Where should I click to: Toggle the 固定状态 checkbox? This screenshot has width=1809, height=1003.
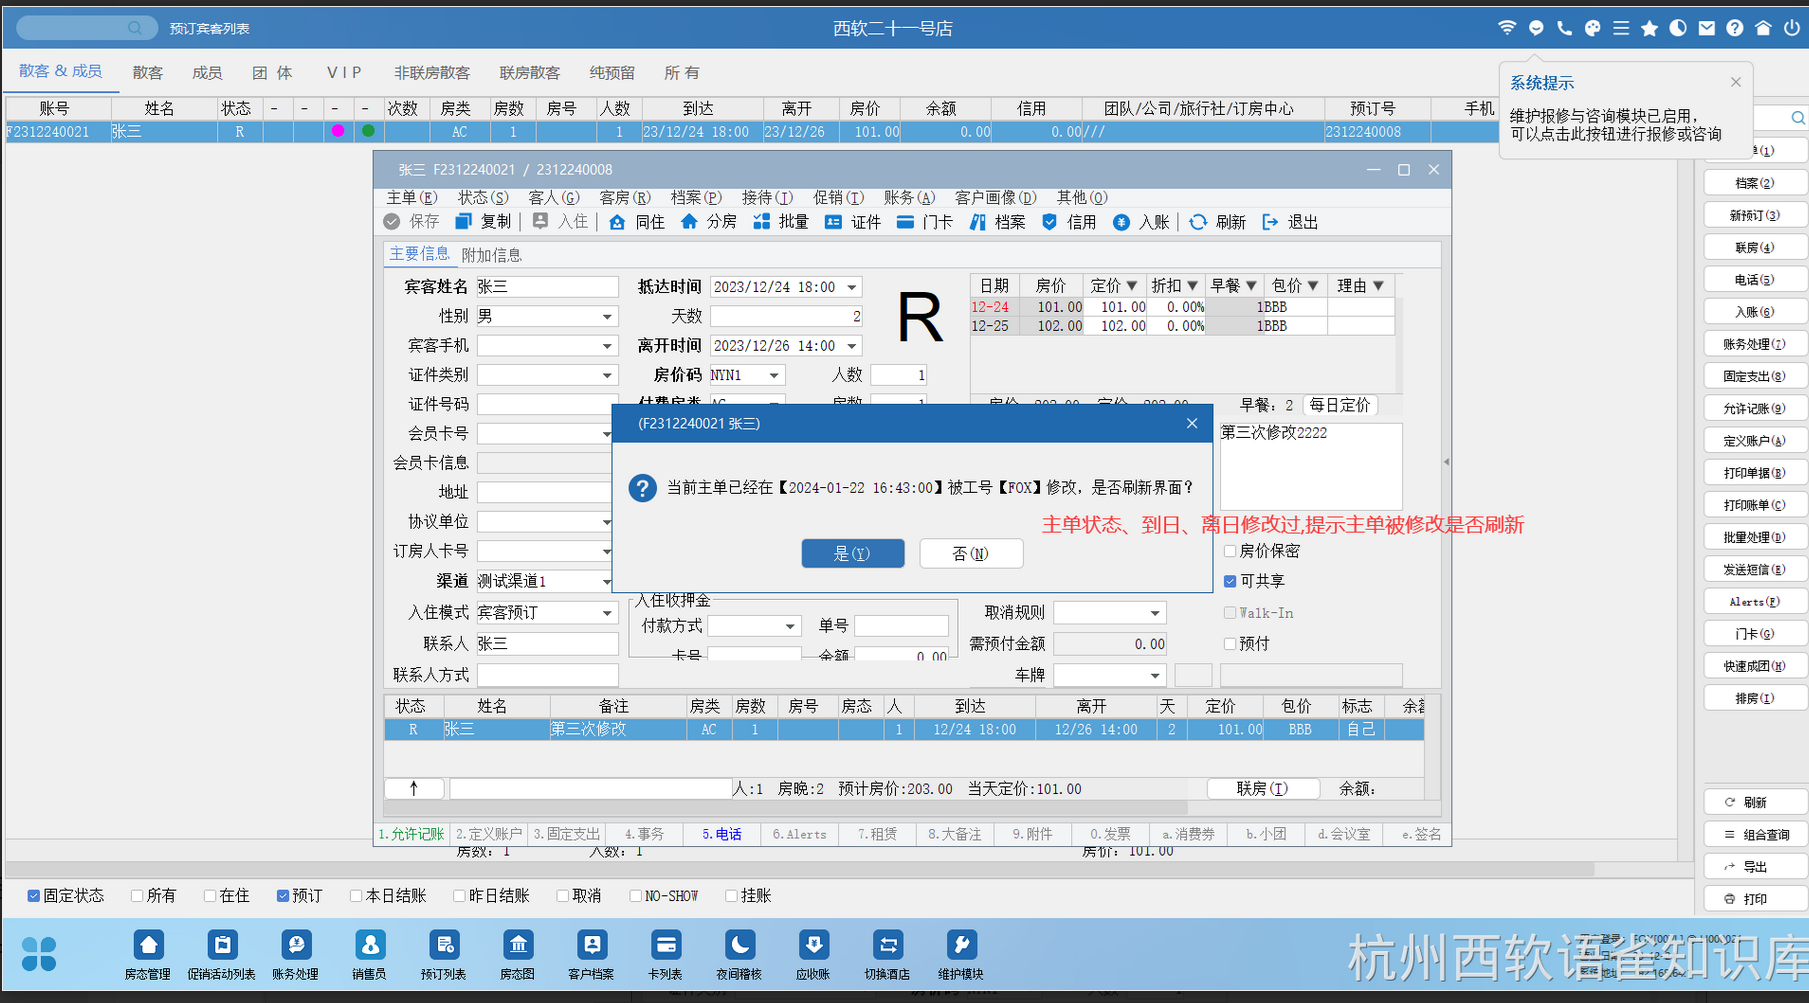point(33,896)
